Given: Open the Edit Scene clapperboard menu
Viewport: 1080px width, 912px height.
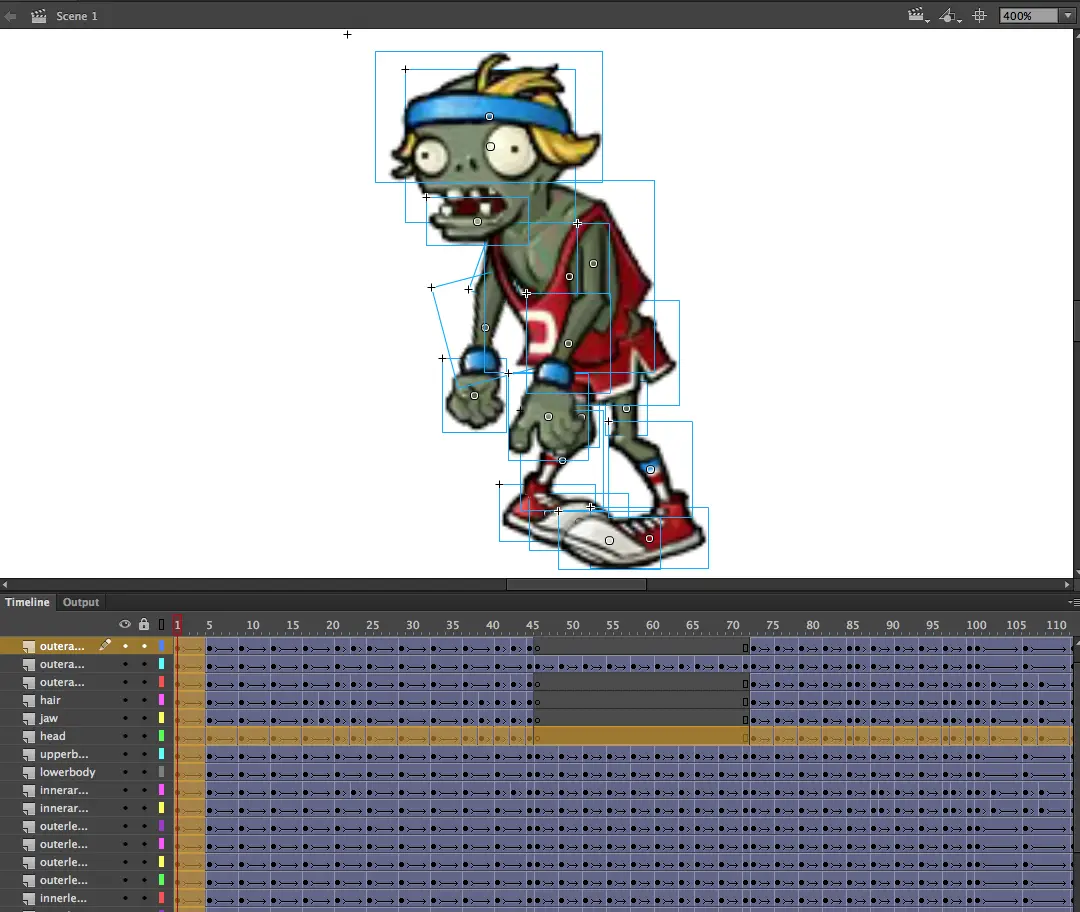Looking at the screenshot, I should (x=918, y=15).
